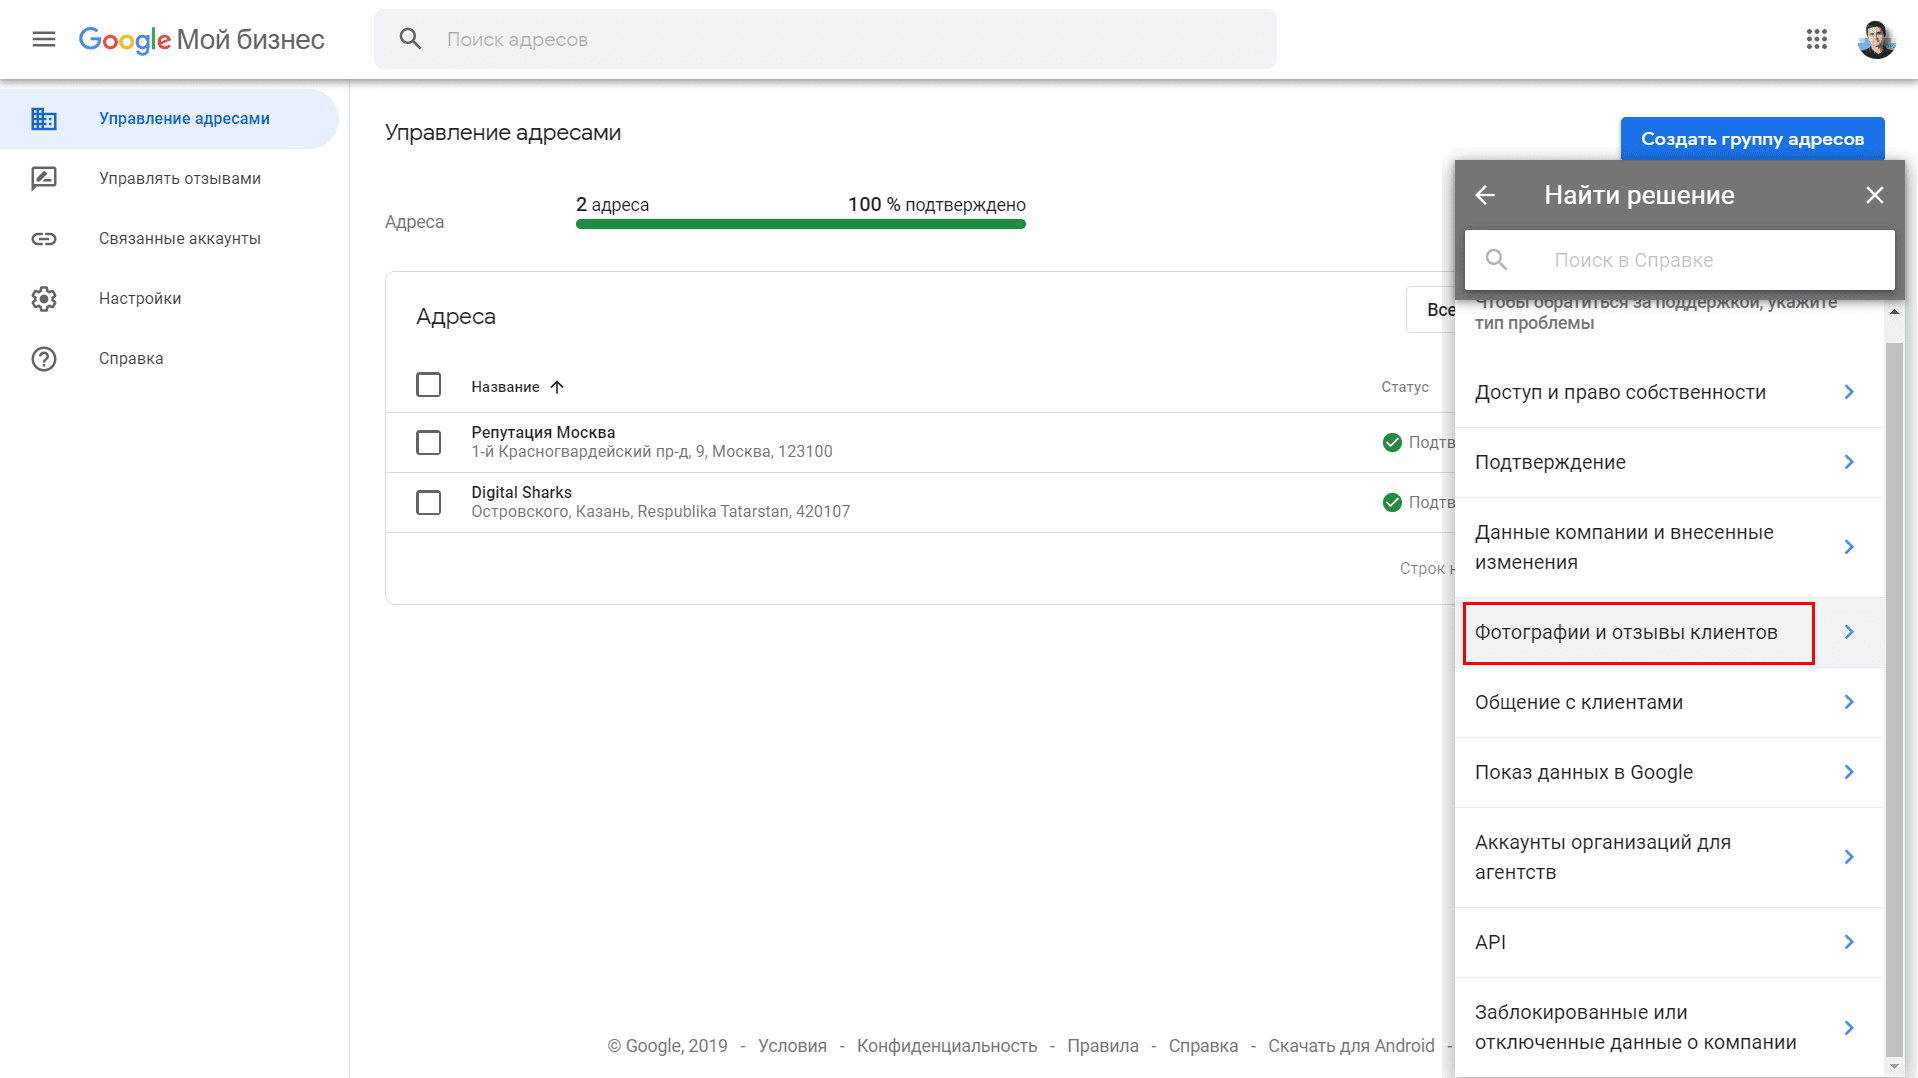The height and width of the screenshot is (1078, 1918).
Task: Expand Показ данных в Google chevron
Action: [1849, 772]
